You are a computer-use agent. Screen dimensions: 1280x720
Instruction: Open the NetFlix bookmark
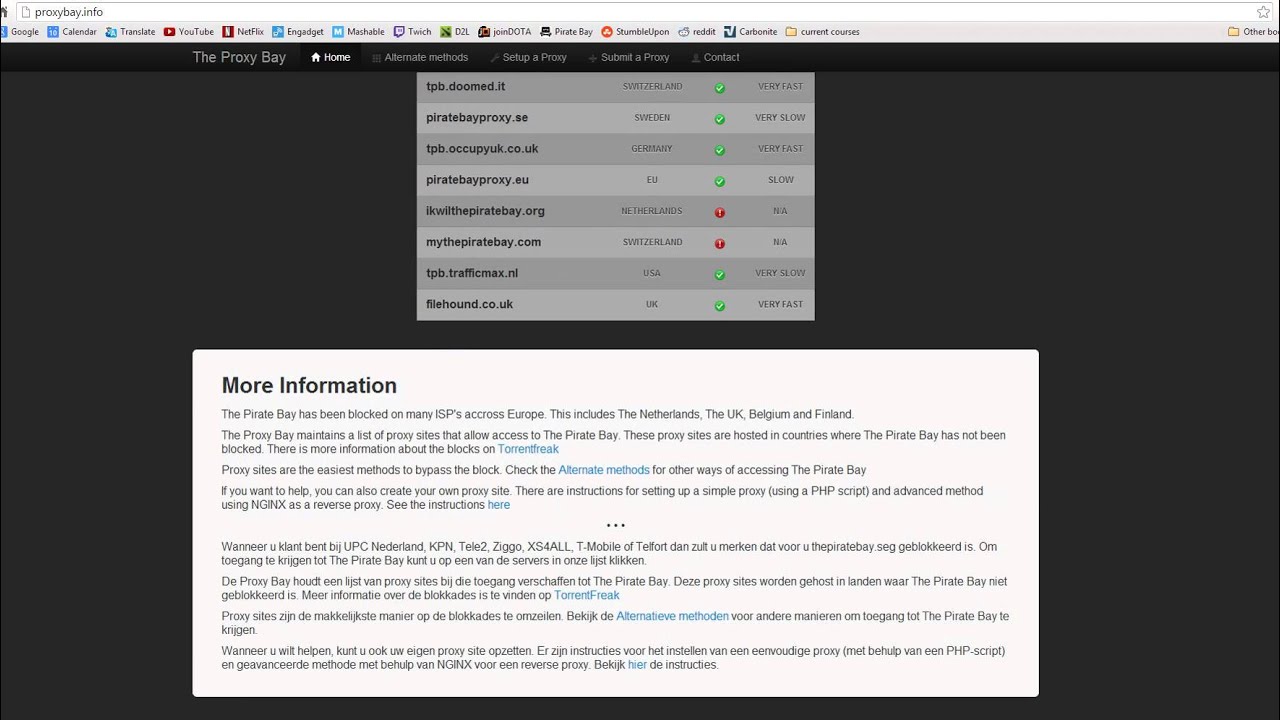point(243,32)
